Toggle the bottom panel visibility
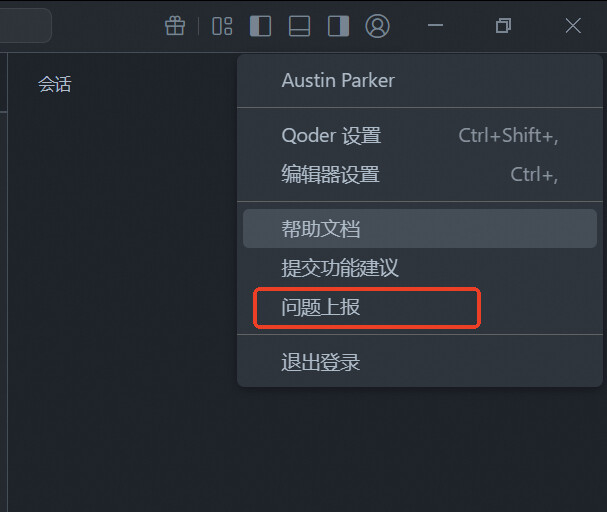This screenshot has height=512, width=607. 299,26
